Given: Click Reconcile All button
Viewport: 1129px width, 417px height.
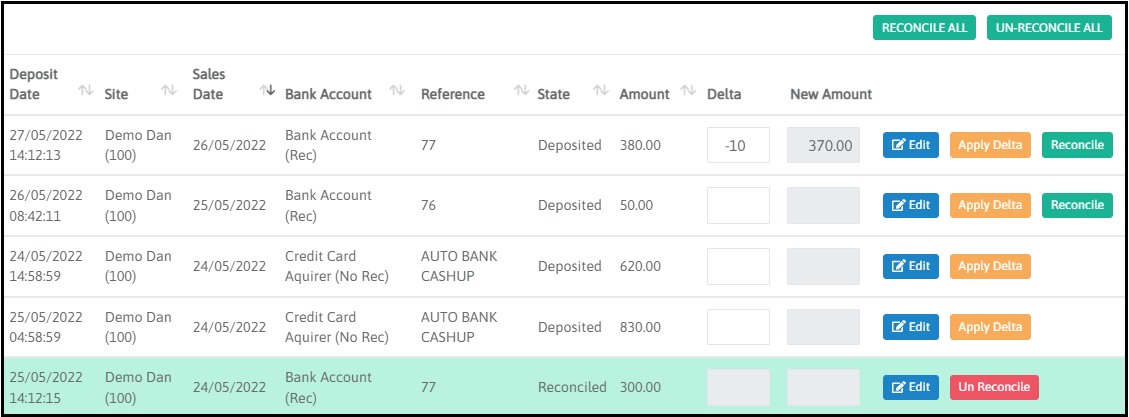Looking at the screenshot, I should (923, 27).
